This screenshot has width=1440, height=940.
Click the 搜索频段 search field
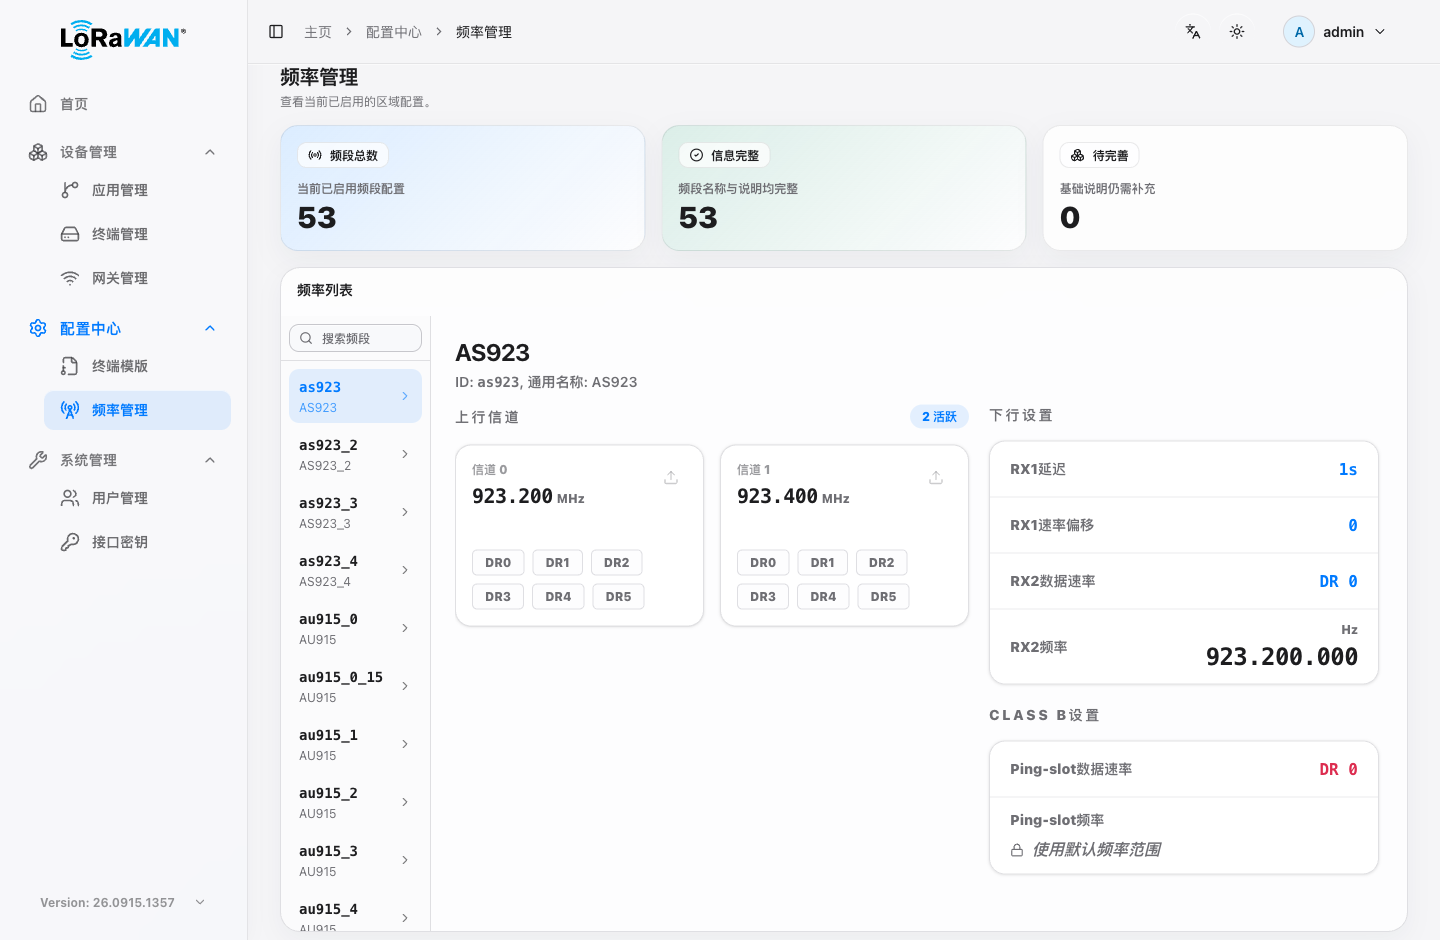pyautogui.click(x=355, y=338)
